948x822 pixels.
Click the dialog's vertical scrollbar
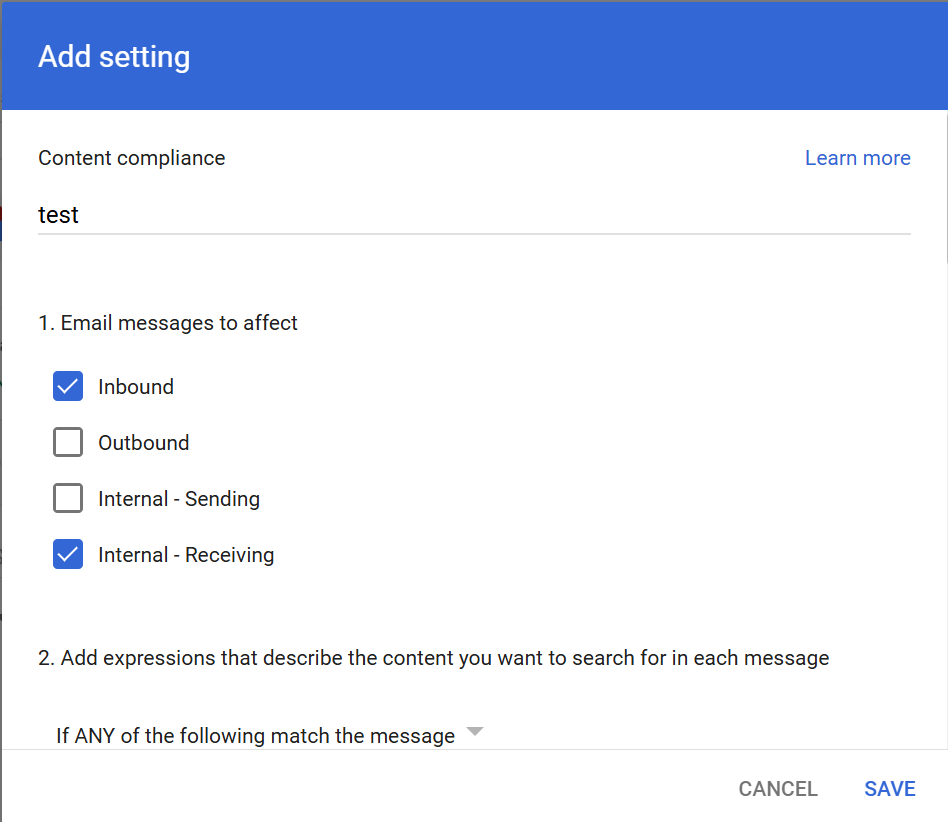coord(946,187)
